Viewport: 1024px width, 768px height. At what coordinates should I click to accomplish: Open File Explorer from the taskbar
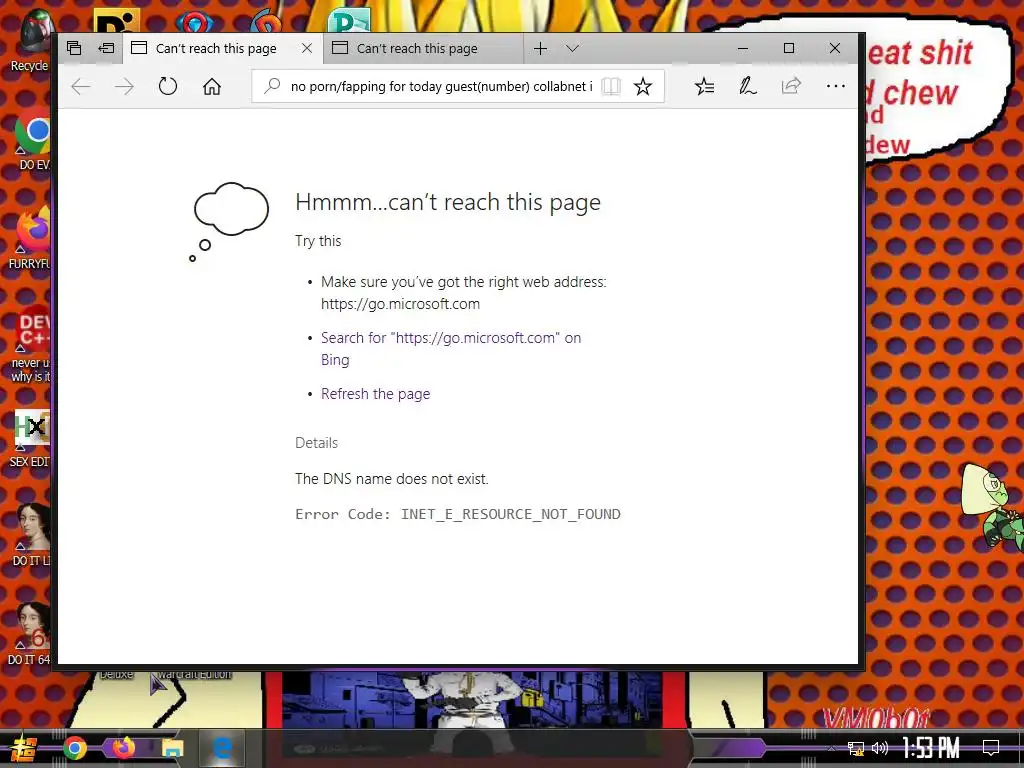pyautogui.click(x=172, y=748)
